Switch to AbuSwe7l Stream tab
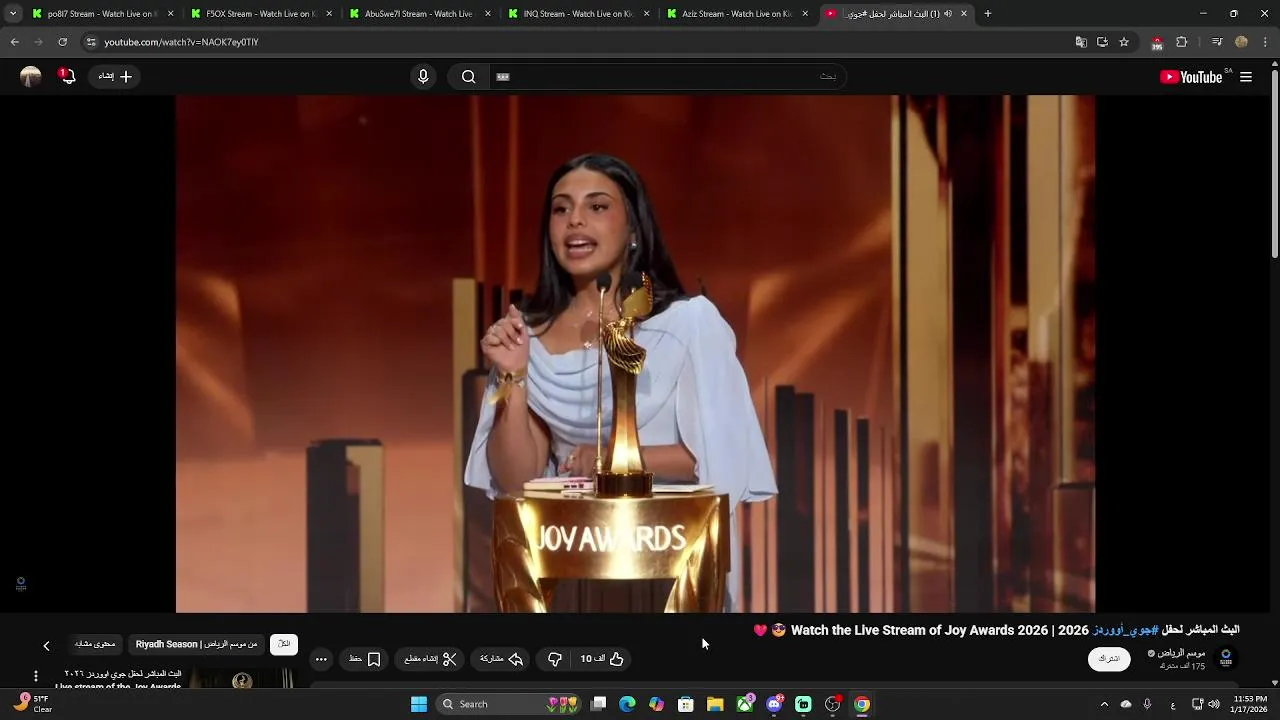1280x720 pixels. [x=418, y=14]
